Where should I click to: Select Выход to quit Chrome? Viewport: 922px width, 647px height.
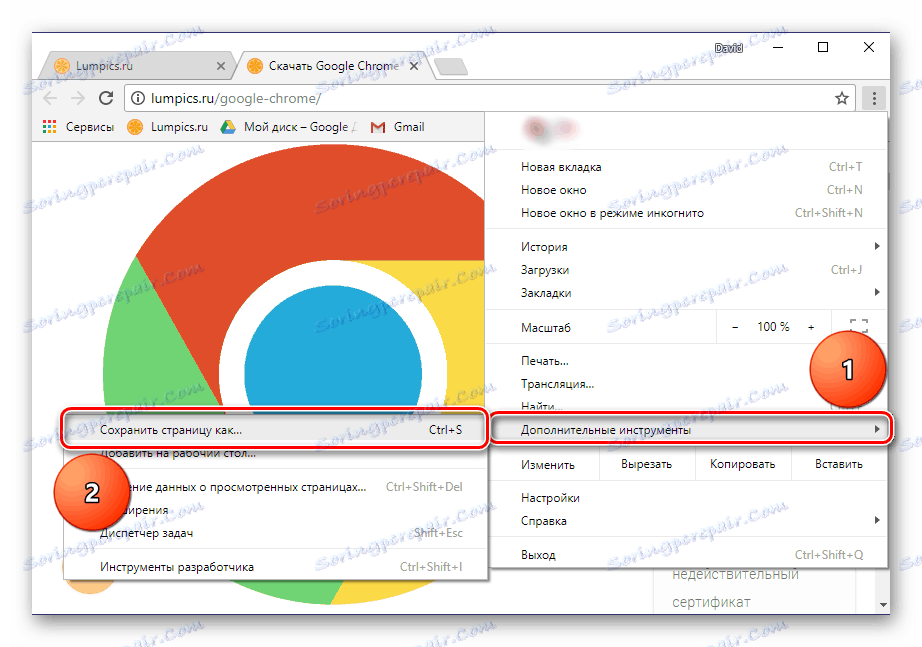click(x=686, y=555)
